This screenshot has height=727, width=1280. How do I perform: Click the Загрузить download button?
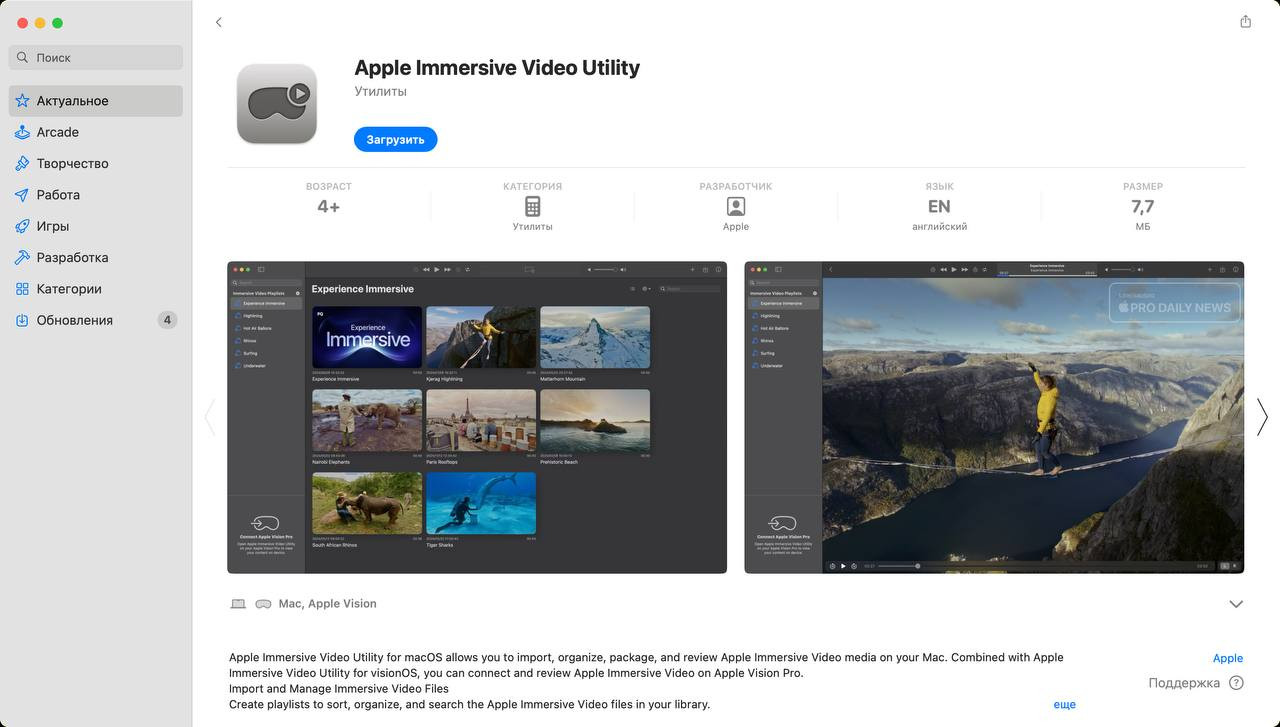(396, 139)
